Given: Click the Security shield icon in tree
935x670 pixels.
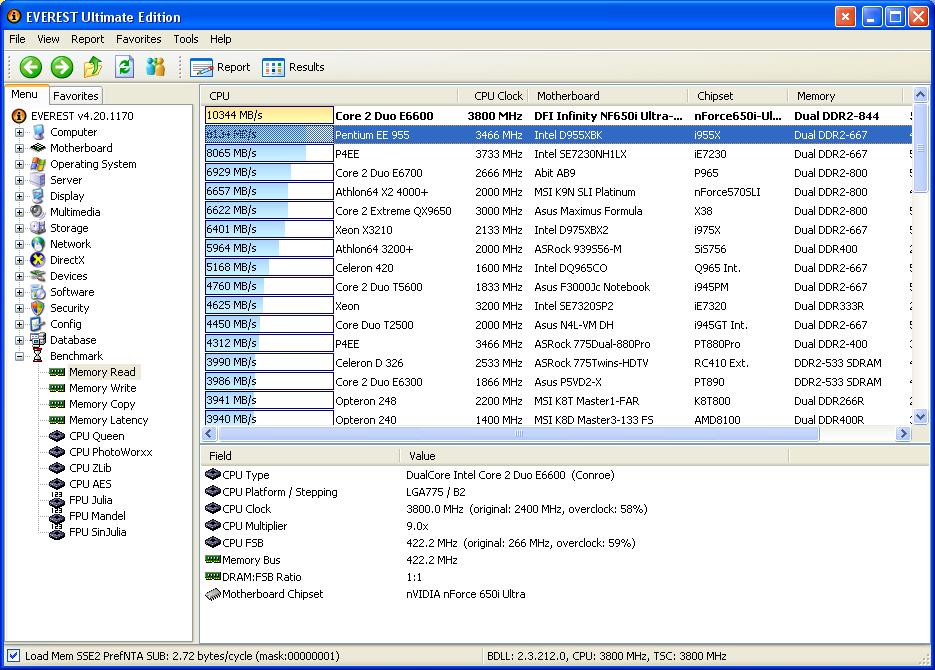Looking at the screenshot, I should (x=38, y=308).
